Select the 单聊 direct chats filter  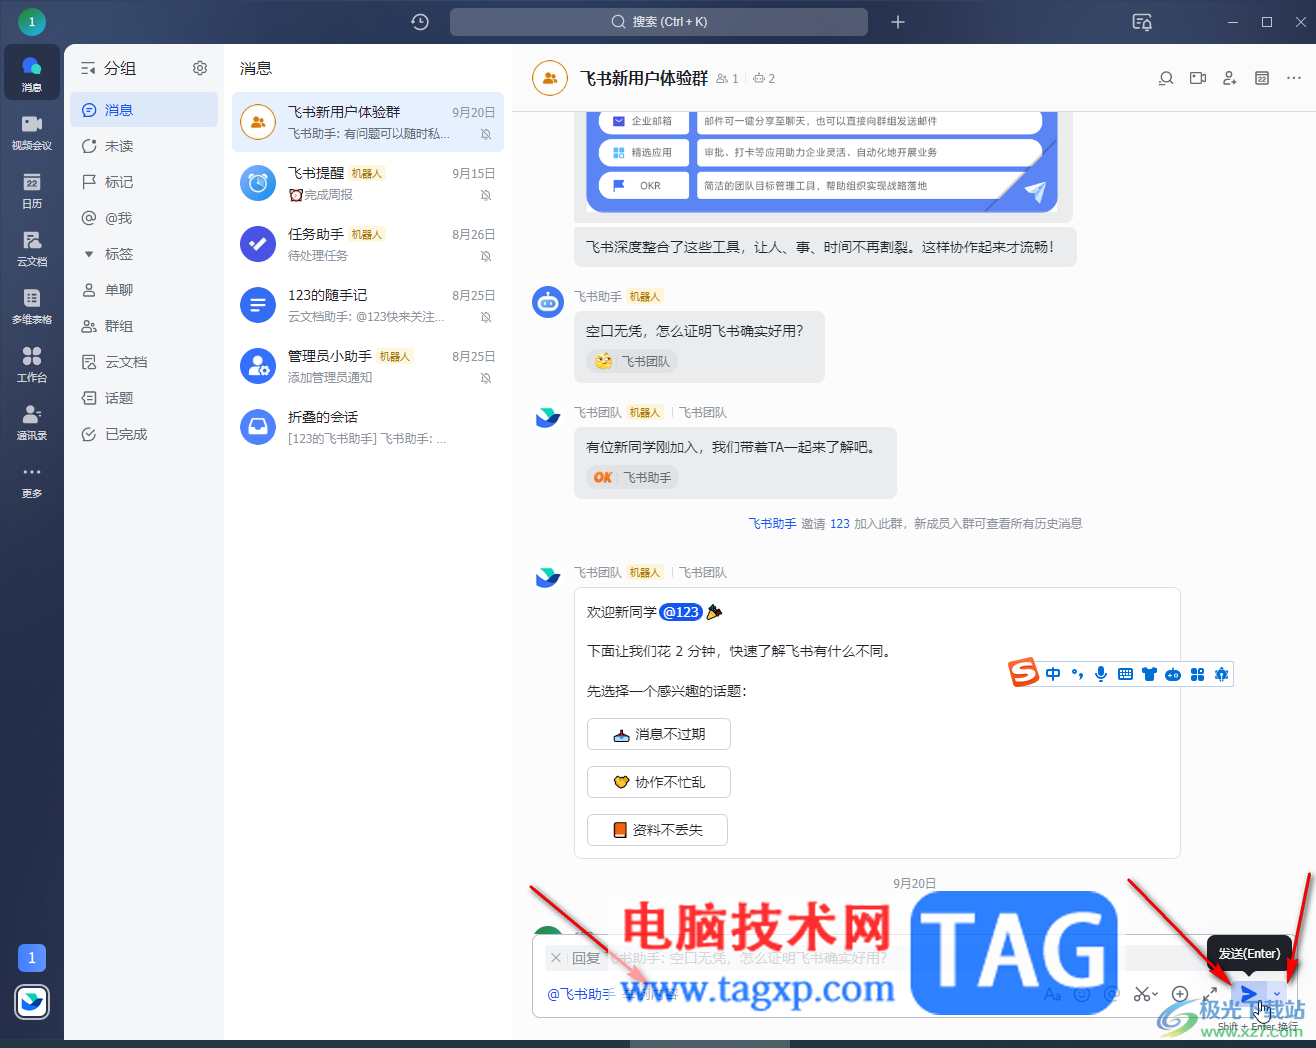[144, 290]
